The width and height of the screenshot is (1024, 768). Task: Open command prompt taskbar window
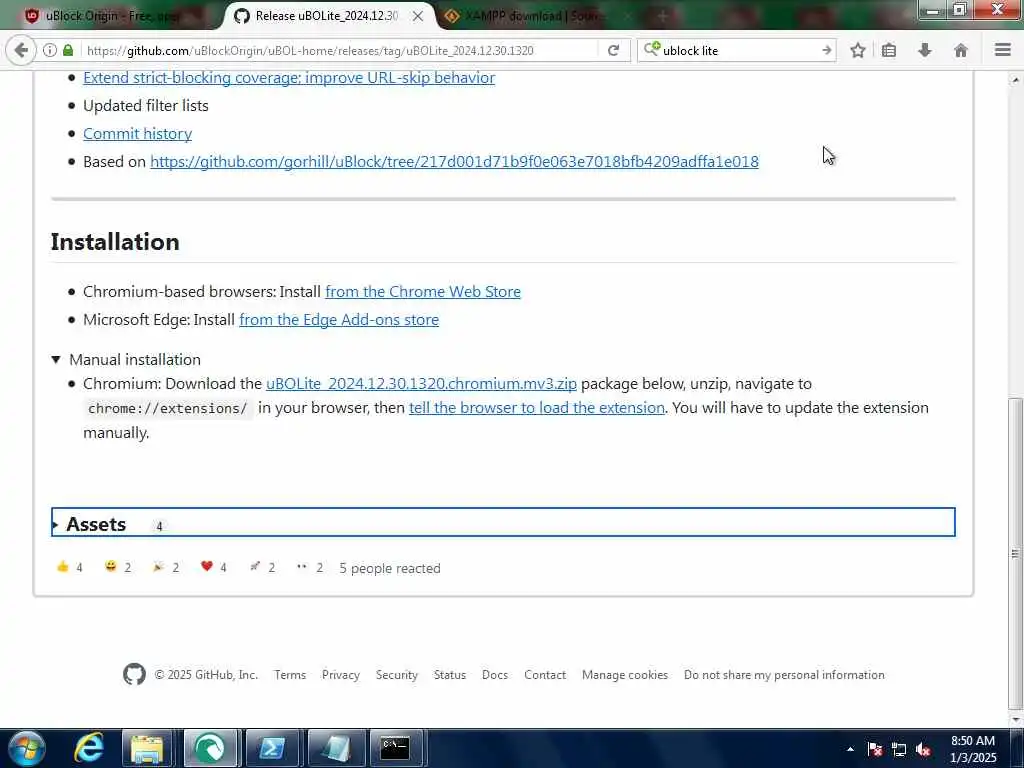[396, 748]
